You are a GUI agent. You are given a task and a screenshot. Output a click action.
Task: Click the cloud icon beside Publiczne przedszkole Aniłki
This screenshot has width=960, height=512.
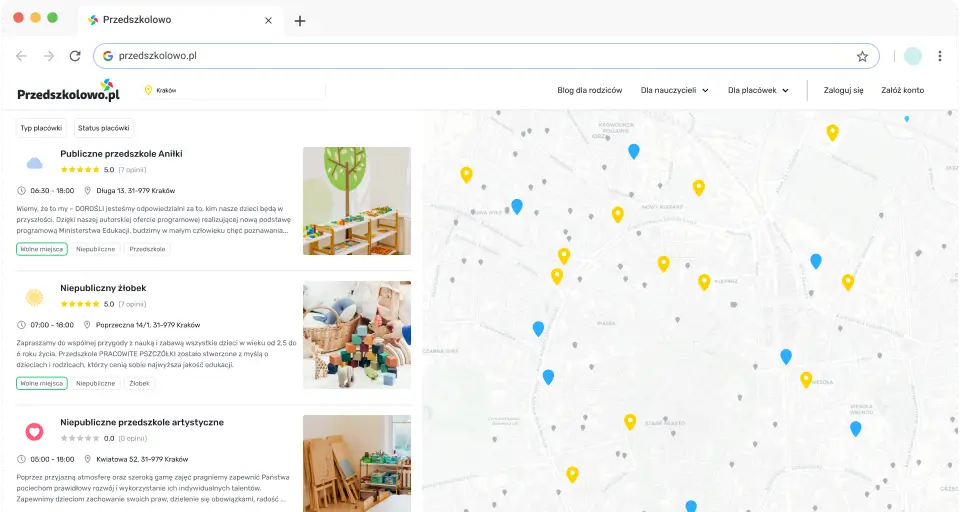(34, 163)
